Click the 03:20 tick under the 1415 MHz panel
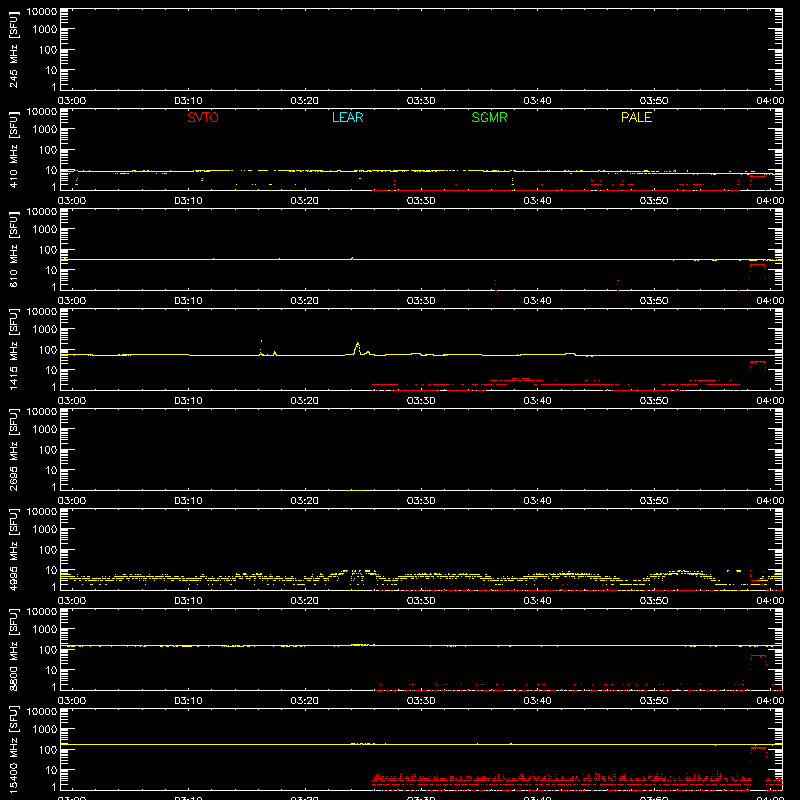This screenshot has height=800, width=800. tap(305, 401)
